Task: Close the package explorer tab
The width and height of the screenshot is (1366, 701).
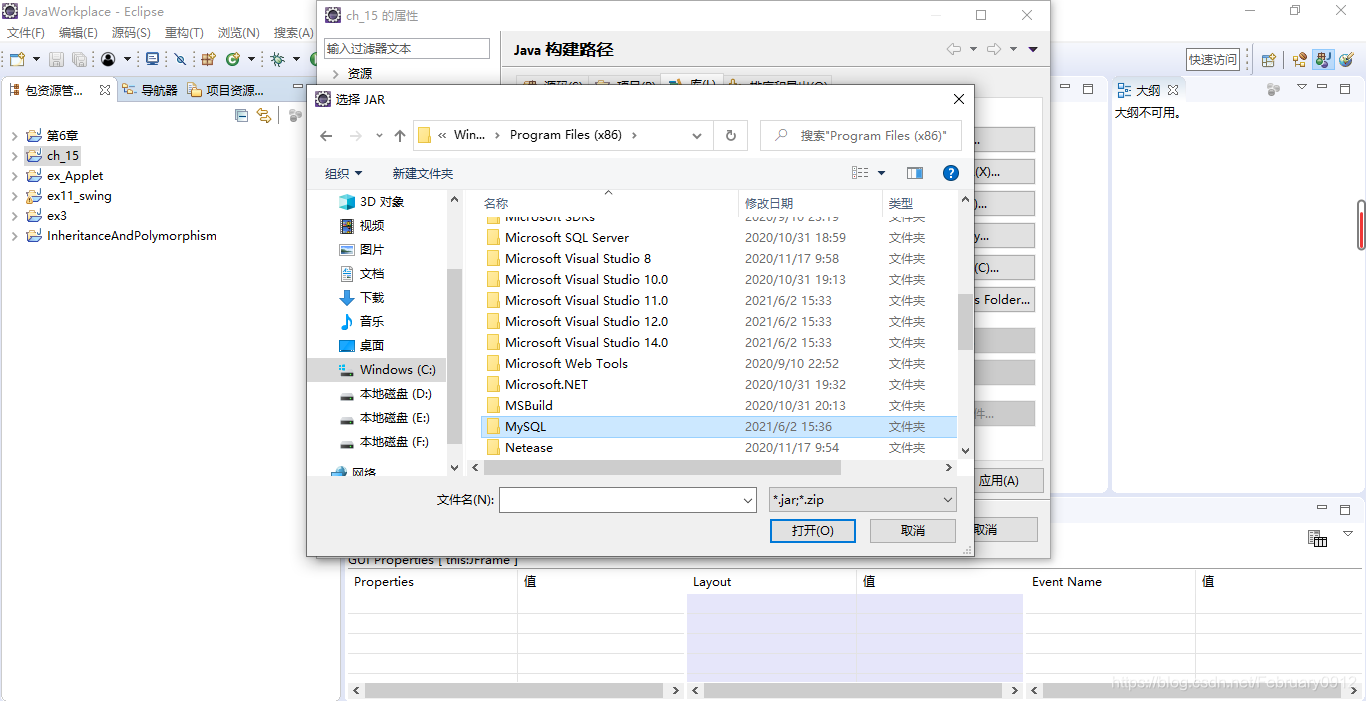Action: pos(104,90)
